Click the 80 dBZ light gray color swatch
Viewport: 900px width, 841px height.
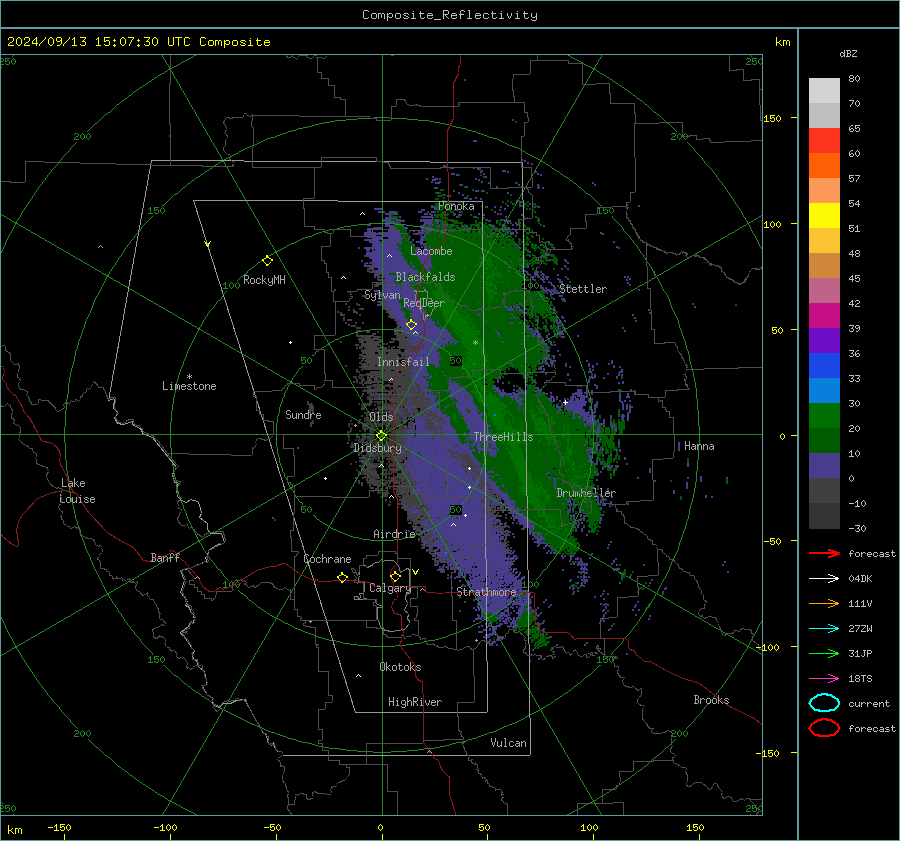824,91
